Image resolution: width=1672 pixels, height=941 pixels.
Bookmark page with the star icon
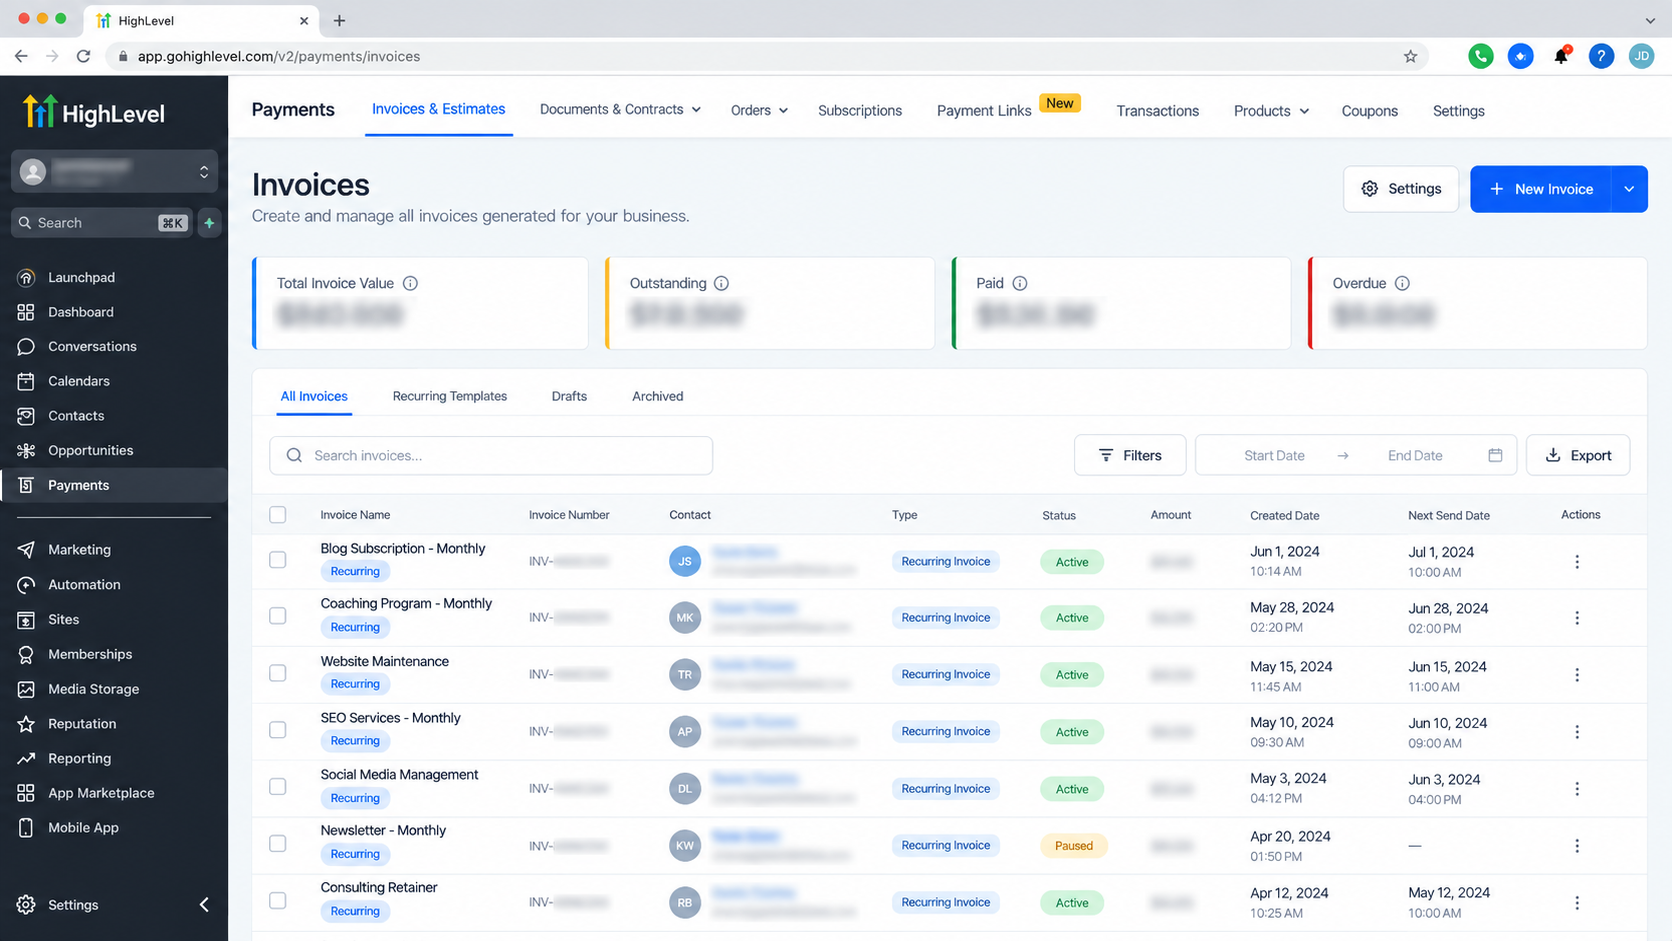tap(1410, 56)
